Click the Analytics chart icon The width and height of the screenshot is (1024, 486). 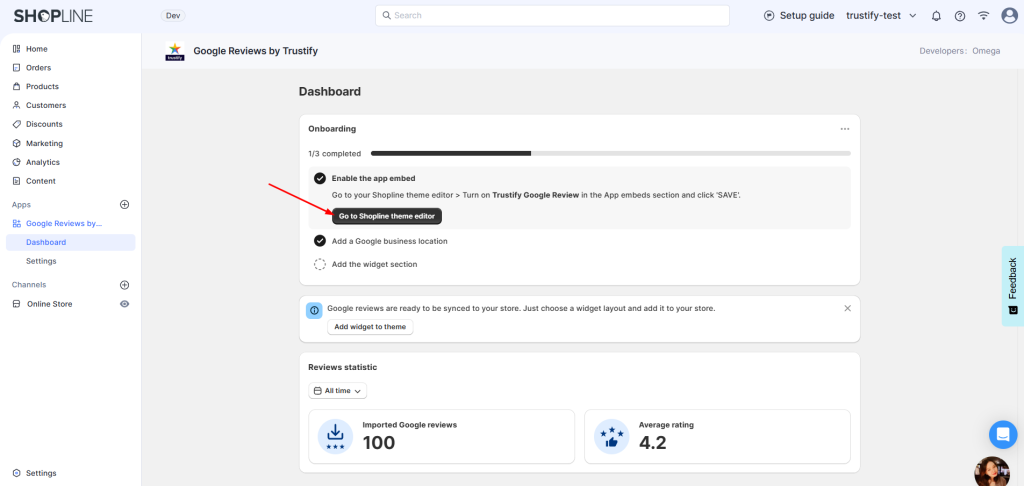coord(16,162)
